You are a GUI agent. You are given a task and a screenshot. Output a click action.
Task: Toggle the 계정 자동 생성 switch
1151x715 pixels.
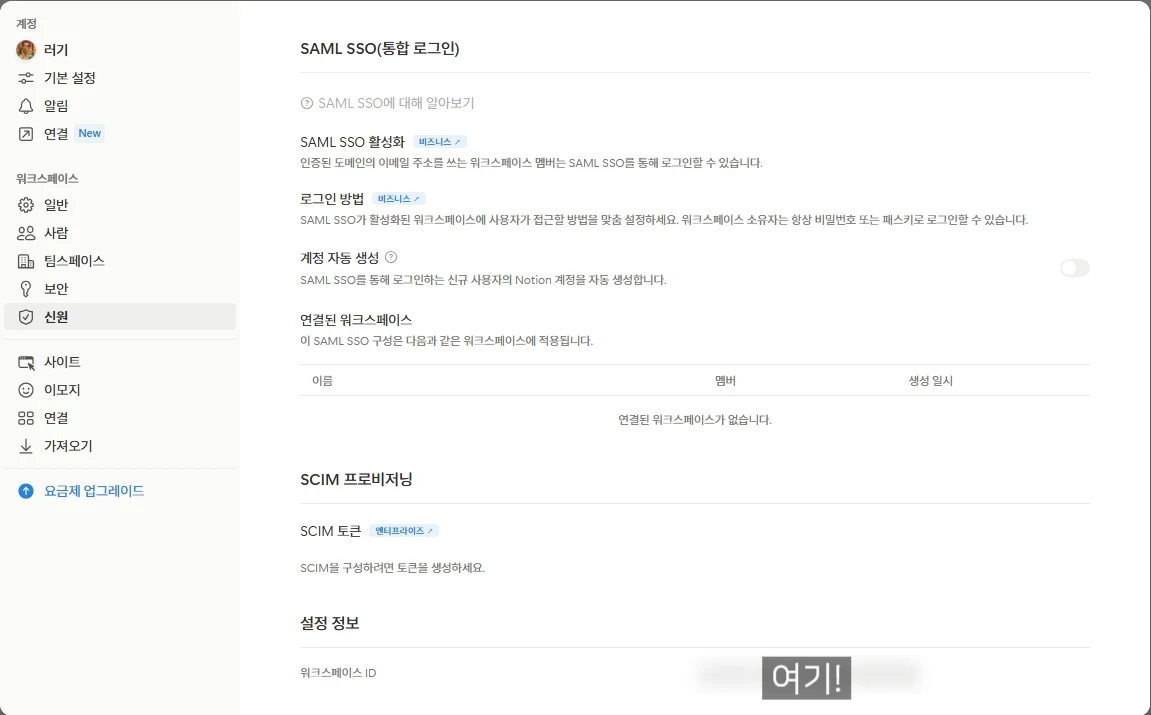tap(1075, 268)
